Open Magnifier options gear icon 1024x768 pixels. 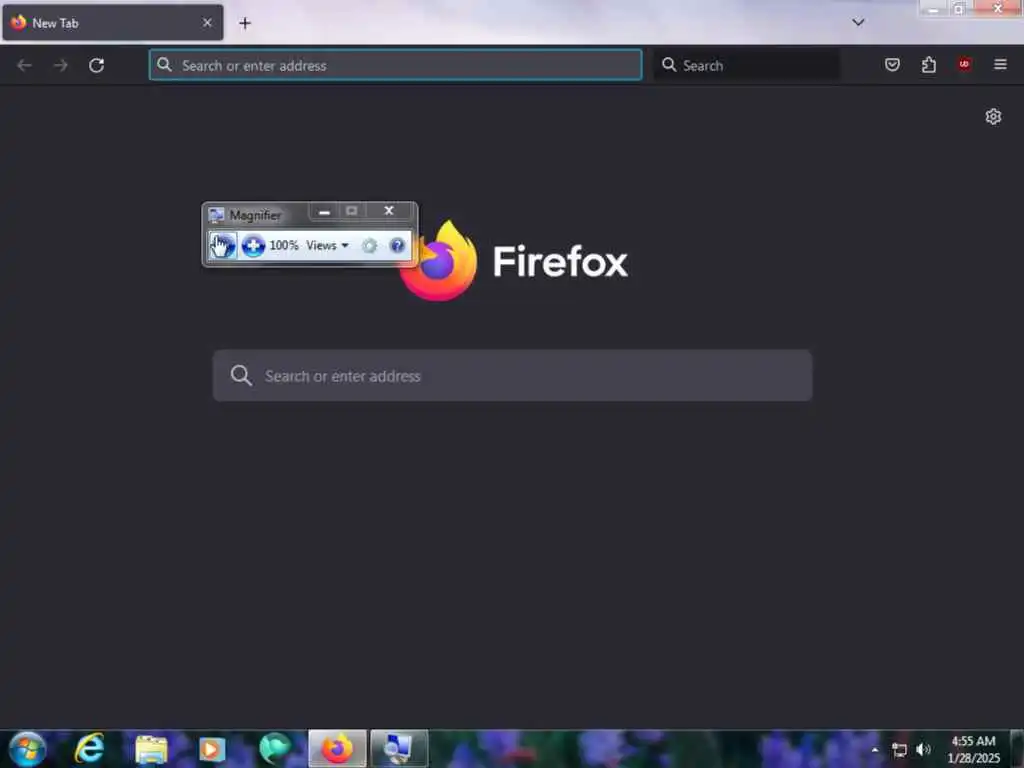[x=369, y=246]
